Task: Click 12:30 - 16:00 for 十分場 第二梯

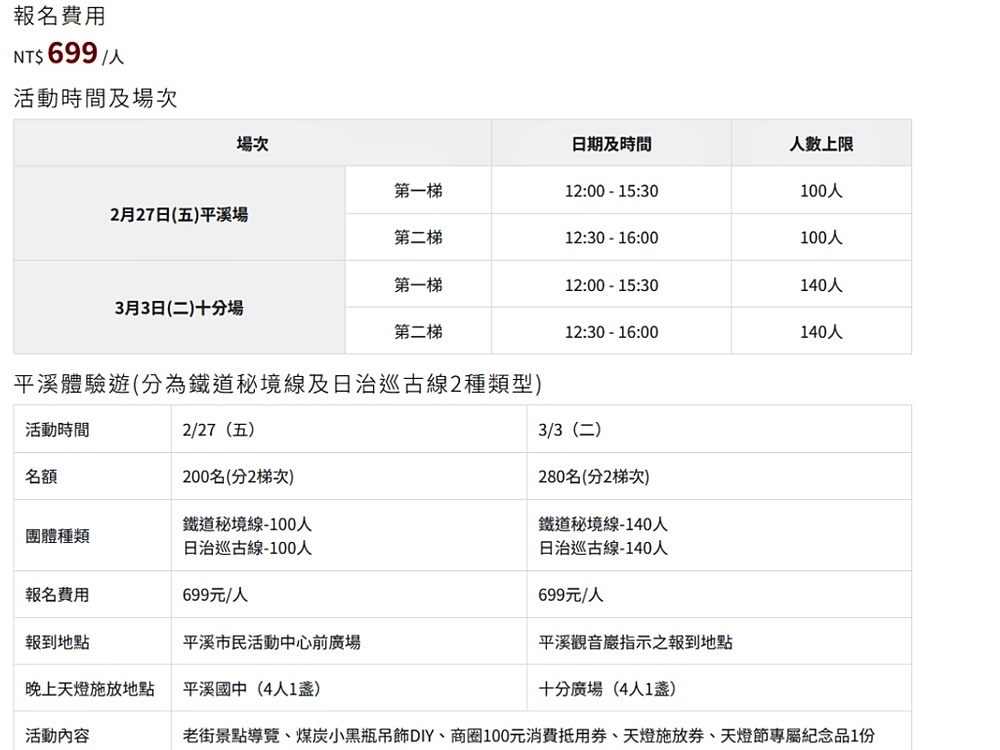Action: [x=611, y=332]
